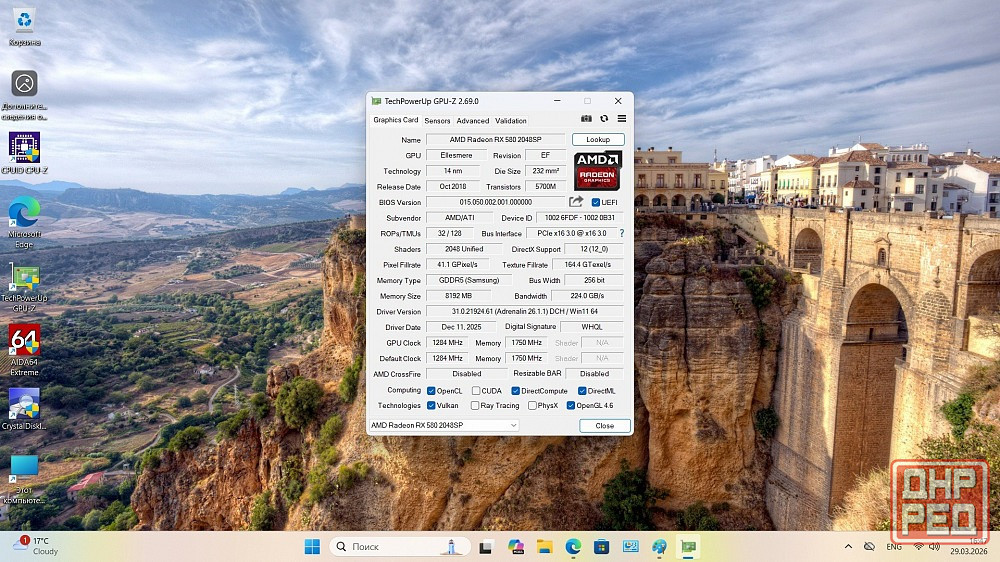Click the Lookup button
Viewport: 1000px width, 562px height.
[x=598, y=140]
